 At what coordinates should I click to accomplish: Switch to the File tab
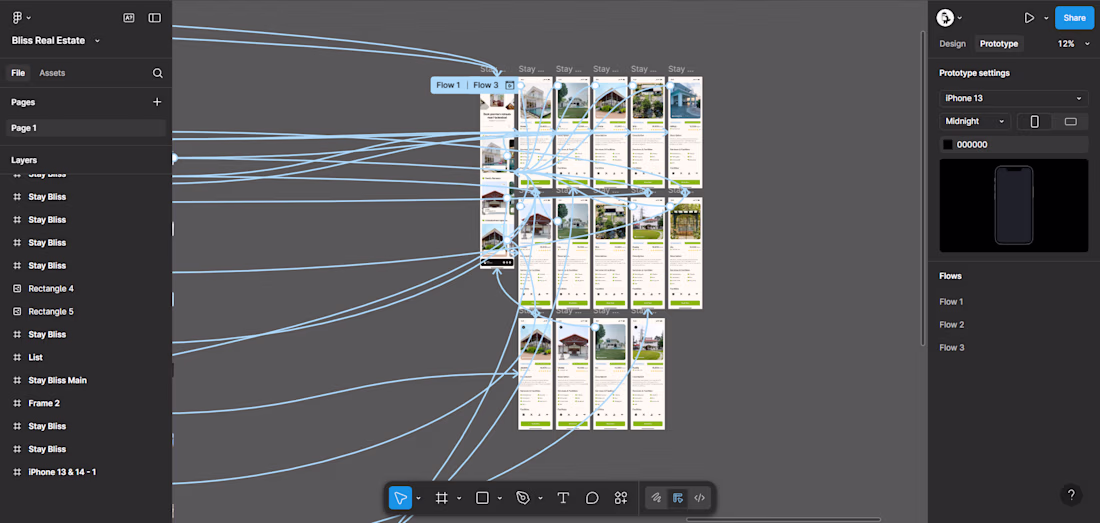tap(18, 73)
